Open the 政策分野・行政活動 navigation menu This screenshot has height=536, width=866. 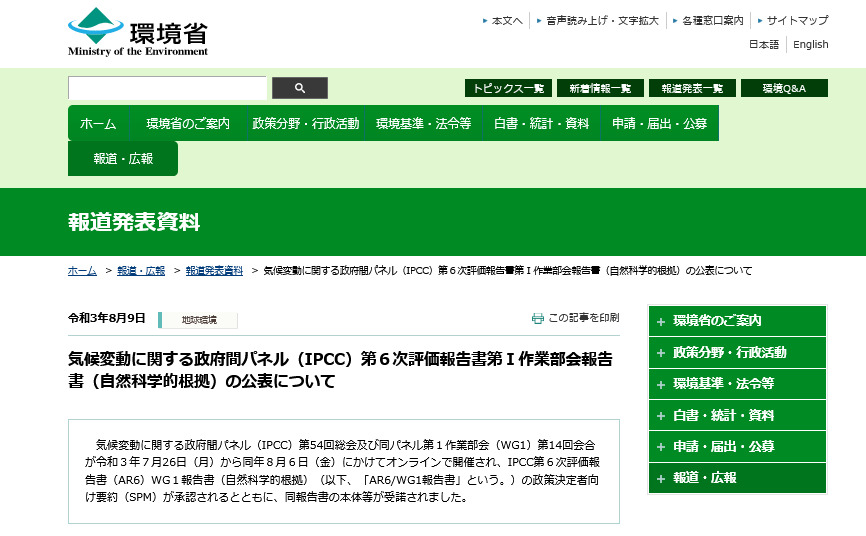(305, 123)
